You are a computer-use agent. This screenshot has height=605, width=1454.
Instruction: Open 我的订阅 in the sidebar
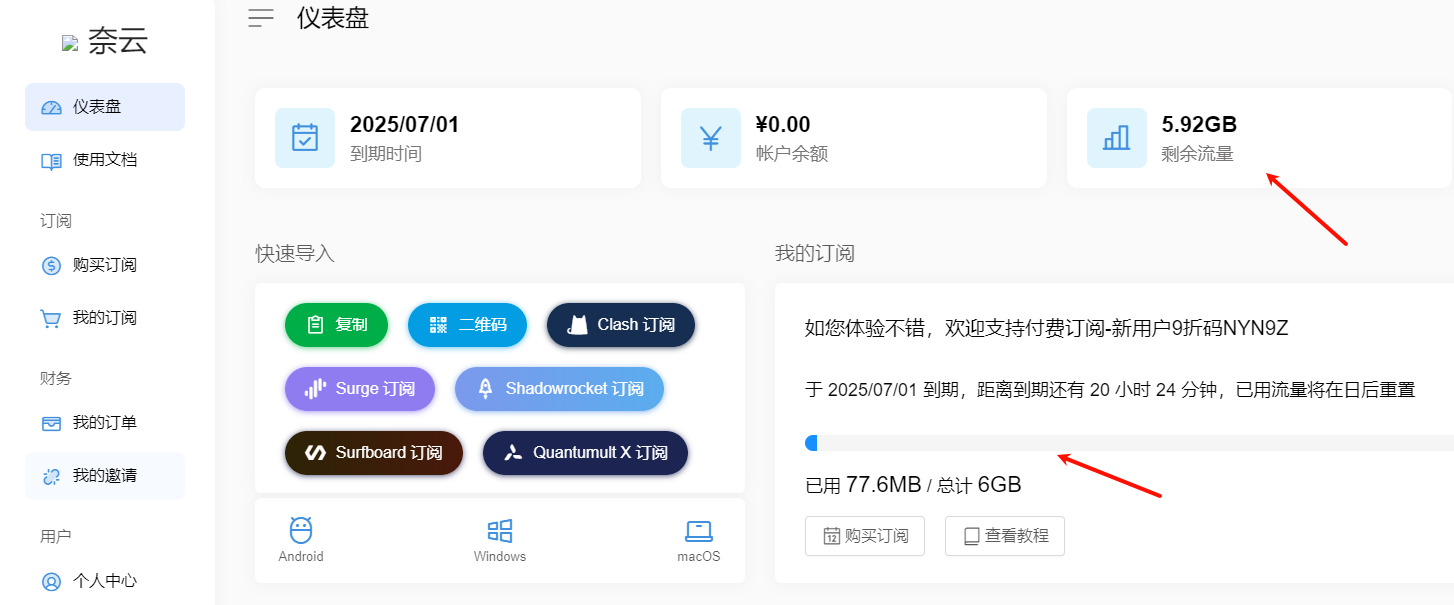point(105,318)
